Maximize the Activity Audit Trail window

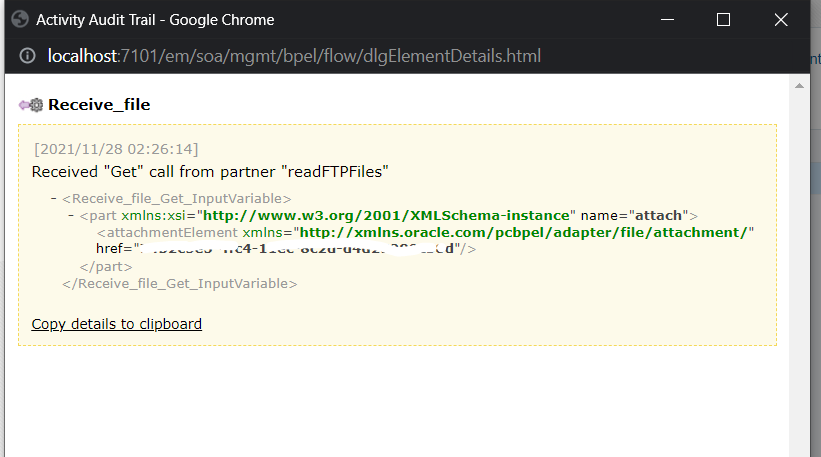[724, 20]
